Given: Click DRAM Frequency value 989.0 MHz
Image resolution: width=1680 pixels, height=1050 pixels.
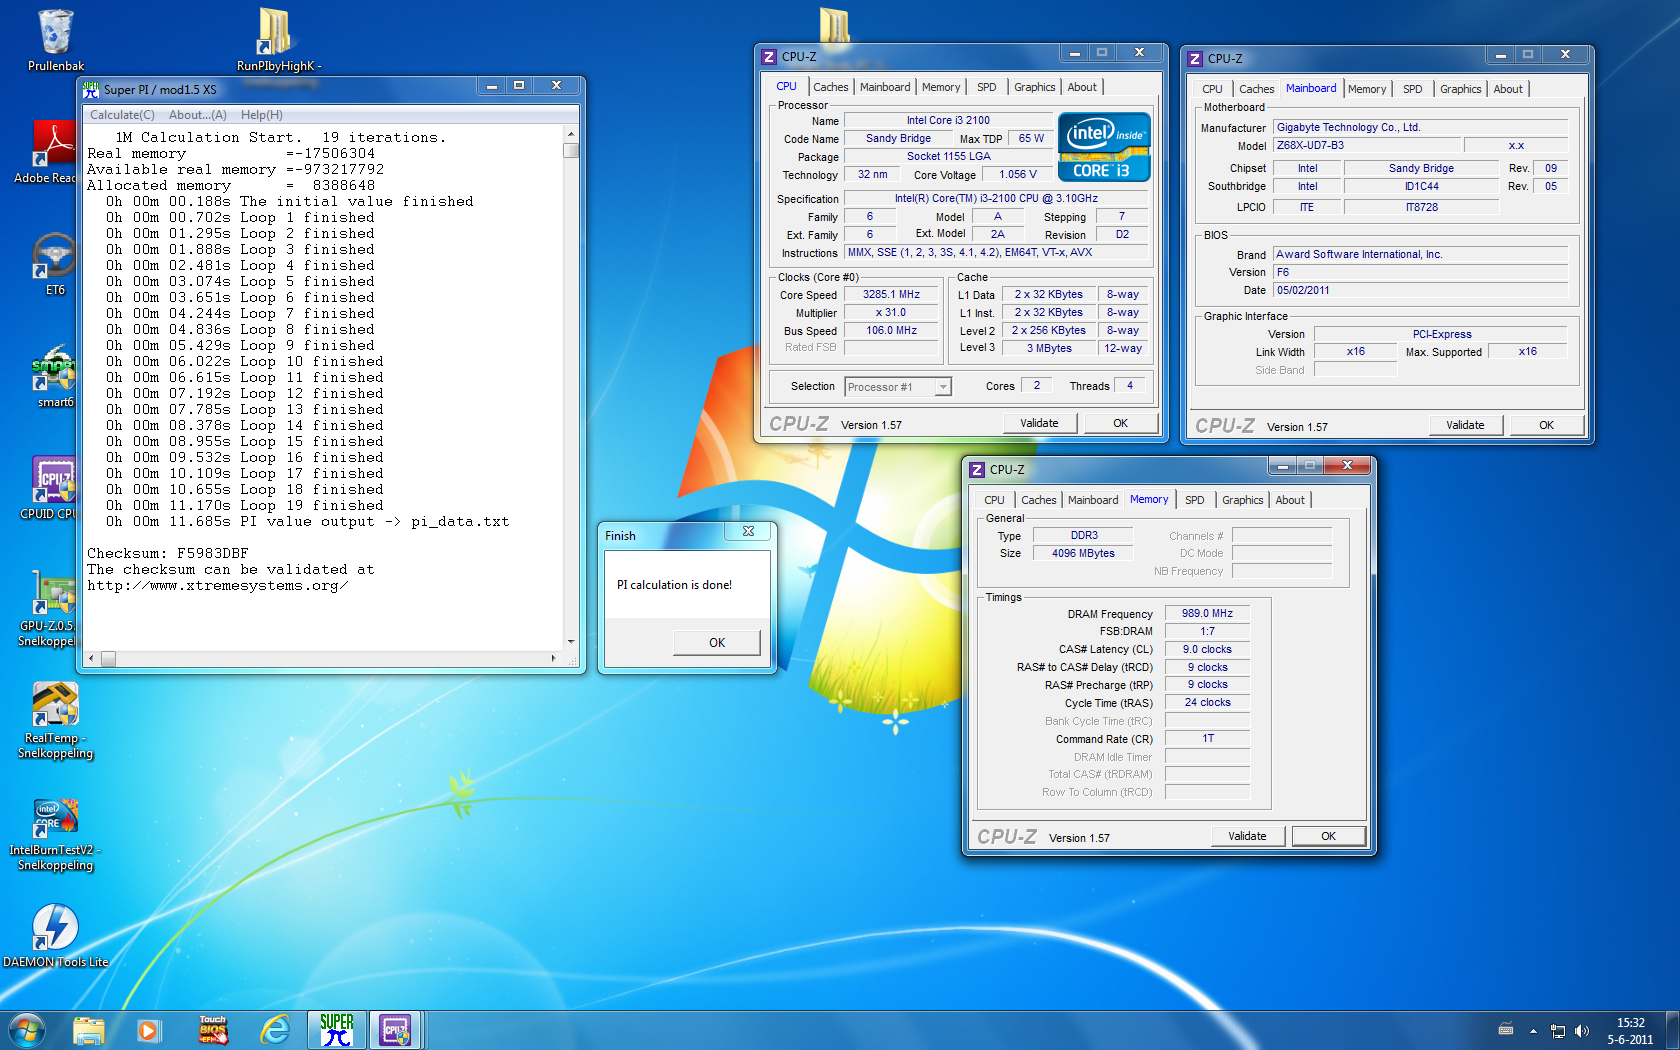Looking at the screenshot, I should 1207,614.
